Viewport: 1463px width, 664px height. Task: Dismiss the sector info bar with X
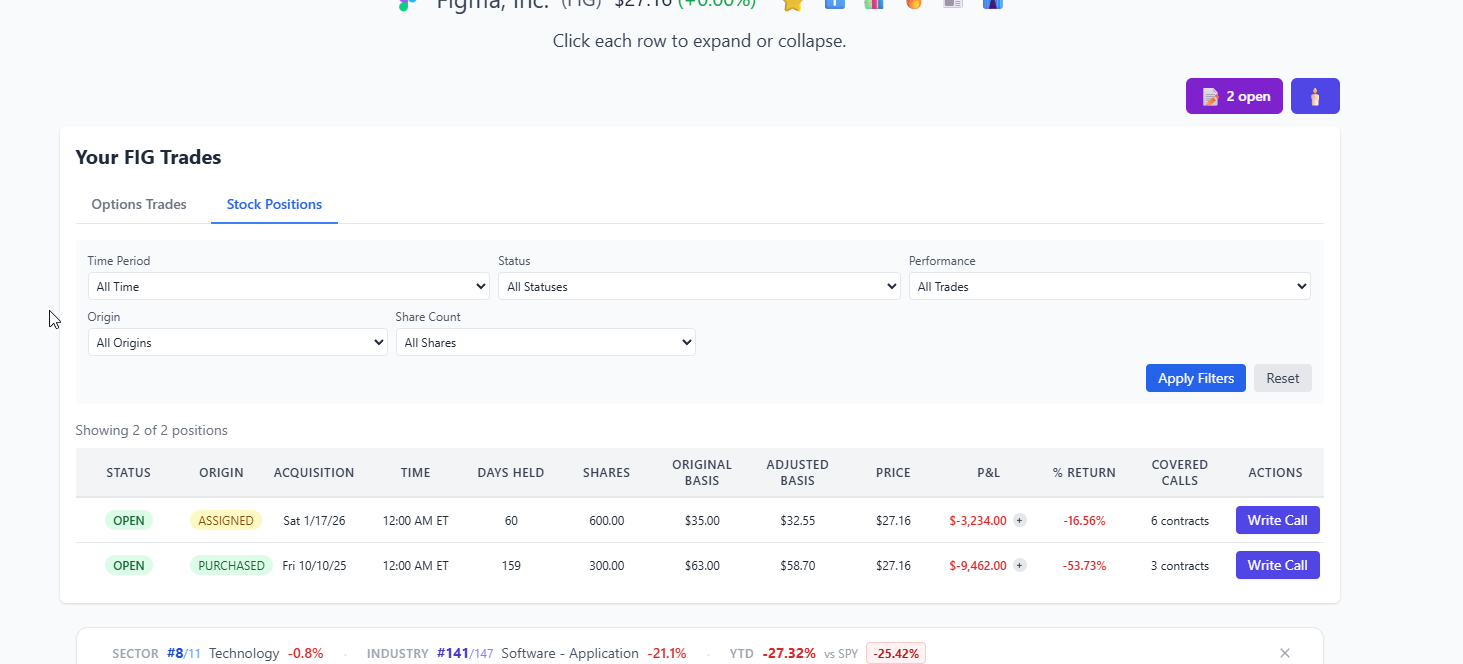tap(1285, 653)
